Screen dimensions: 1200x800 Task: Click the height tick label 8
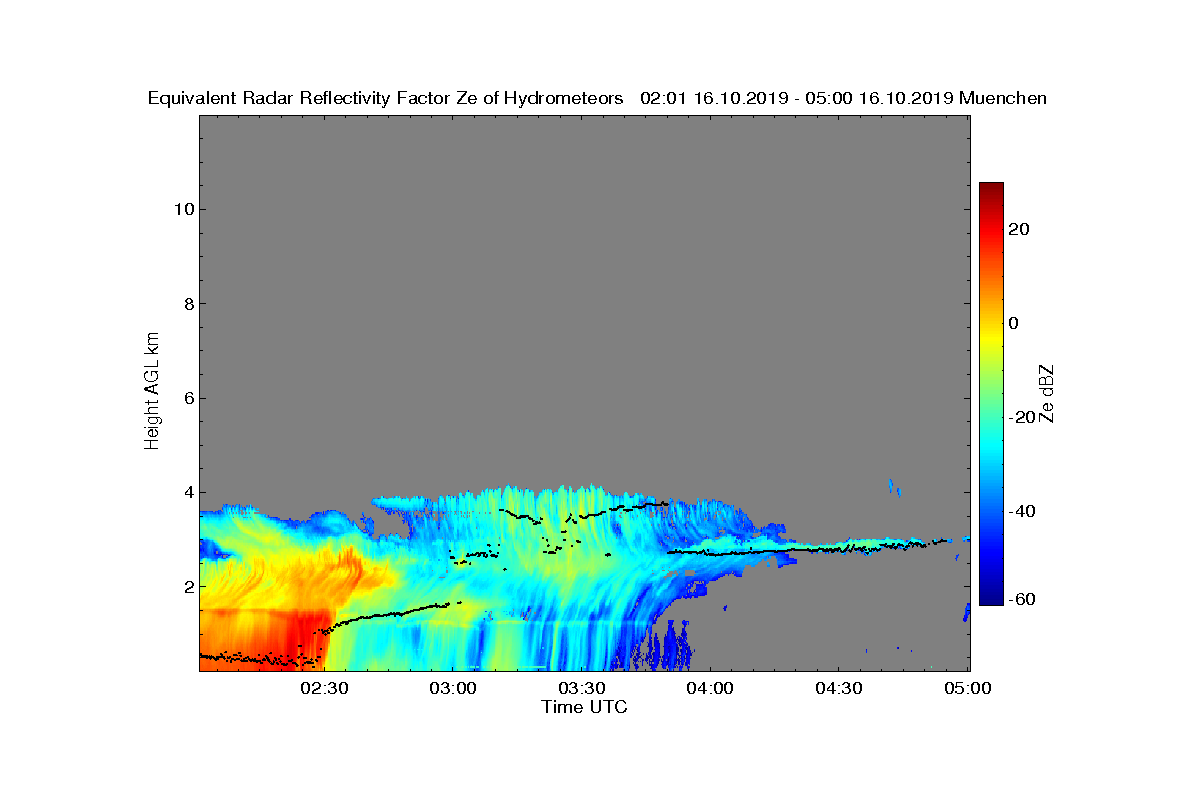point(187,303)
